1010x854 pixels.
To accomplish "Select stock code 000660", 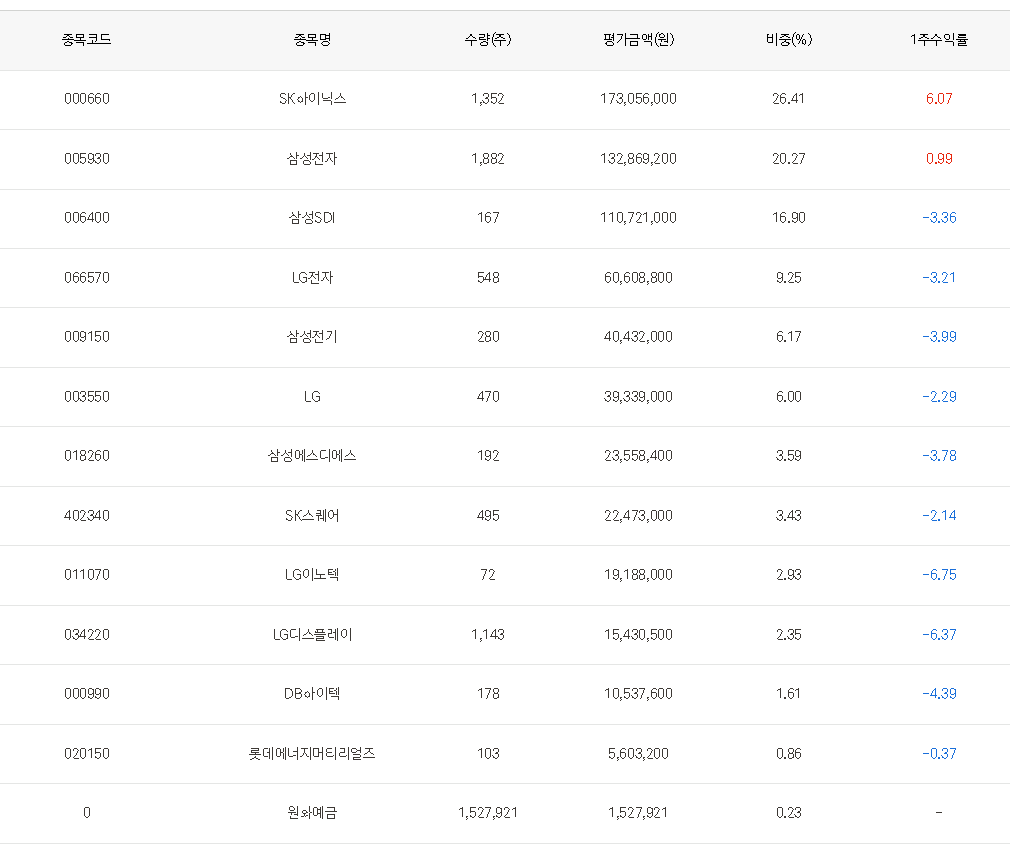I will (87, 99).
